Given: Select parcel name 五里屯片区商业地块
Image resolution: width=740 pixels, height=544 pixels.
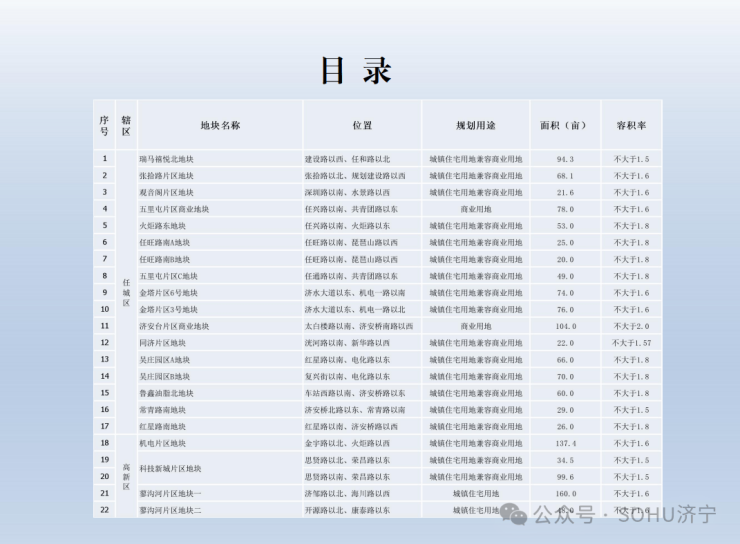Looking at the screenshot, I should (x=174, y=209).
